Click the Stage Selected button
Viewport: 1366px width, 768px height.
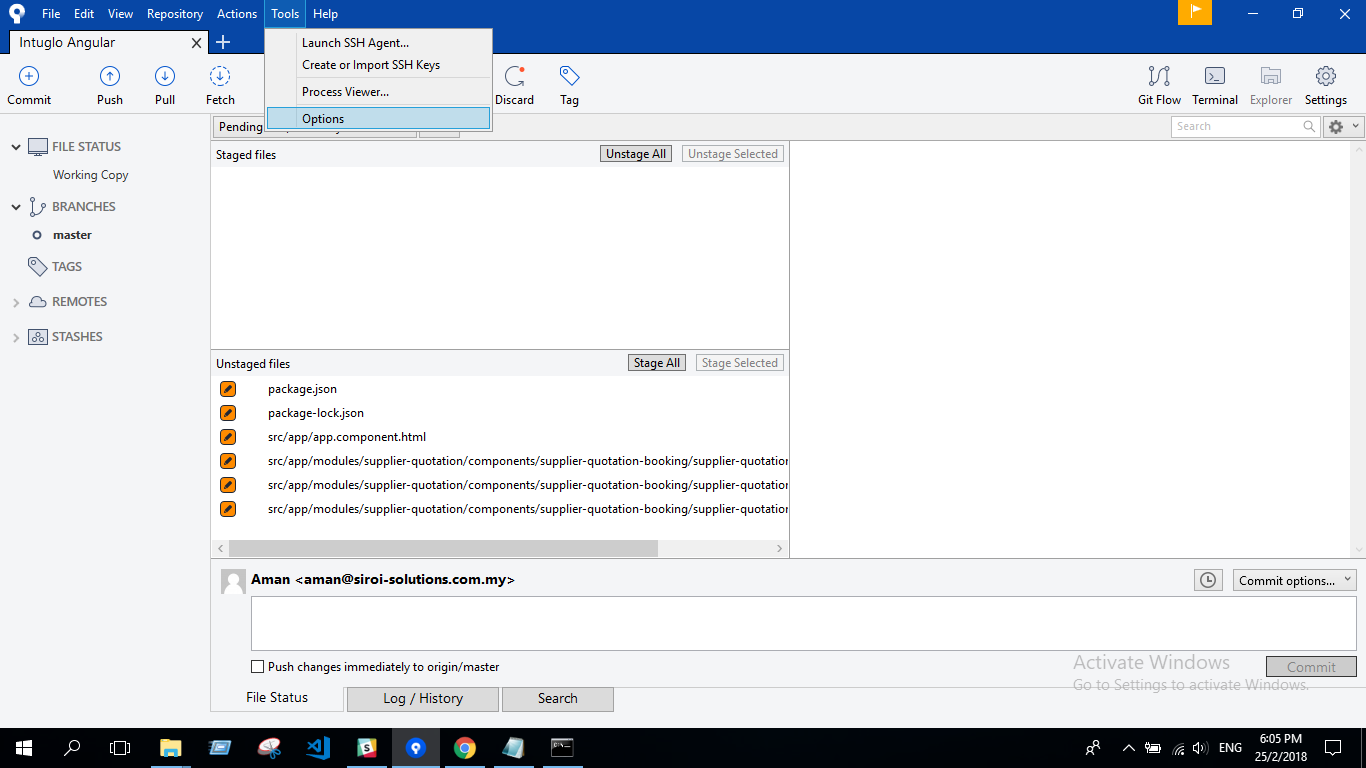click(x=739, y=363)
